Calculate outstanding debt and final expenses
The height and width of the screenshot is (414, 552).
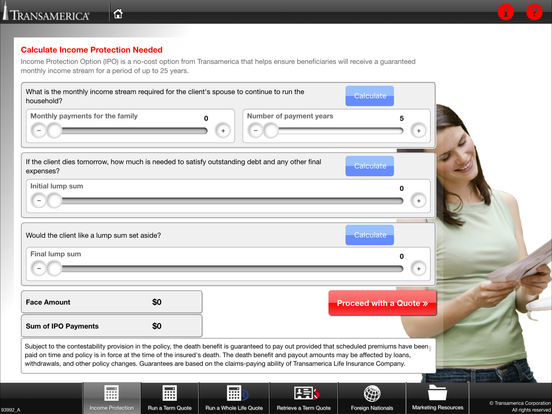pos(370,166)
